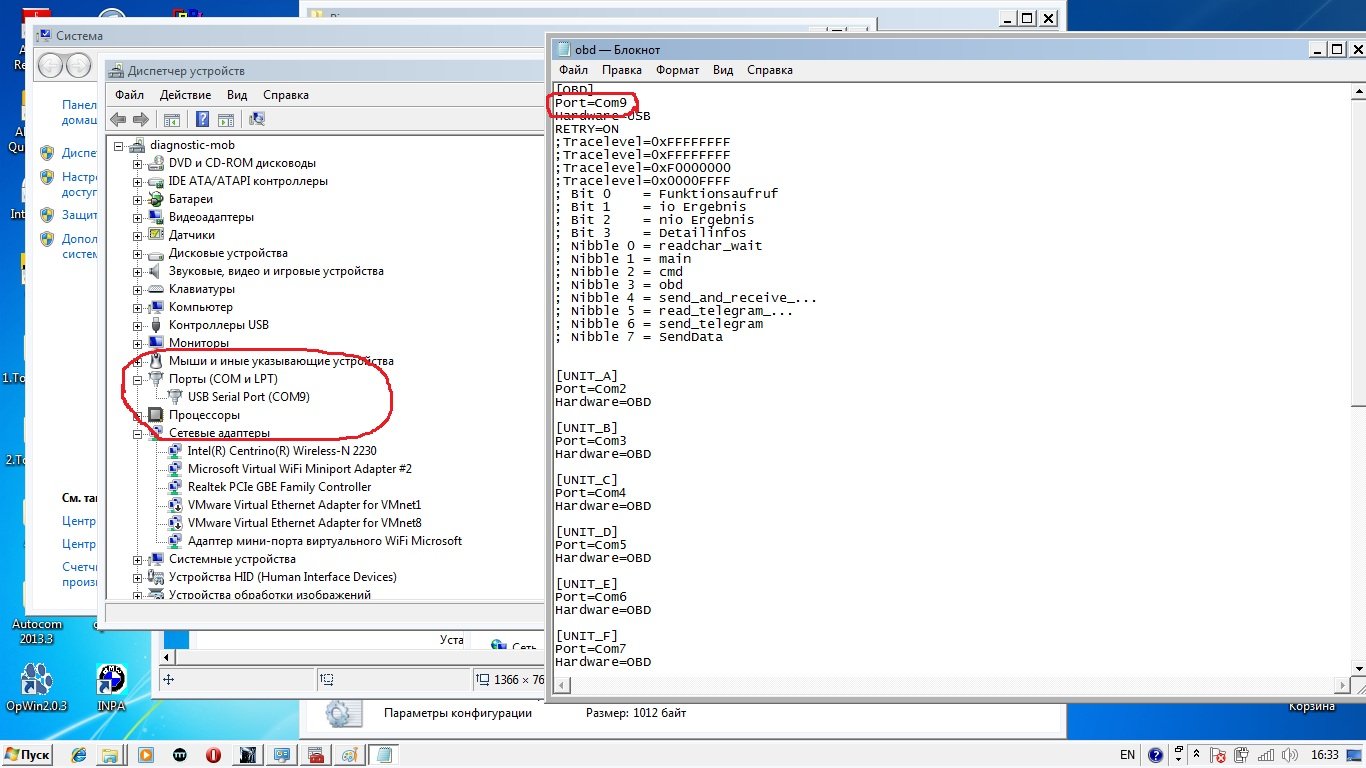Select Realtek PCIe GBE Family Controller
Image resolution: width=1366 pixels, height=768 pixels.
coord(279,487)
